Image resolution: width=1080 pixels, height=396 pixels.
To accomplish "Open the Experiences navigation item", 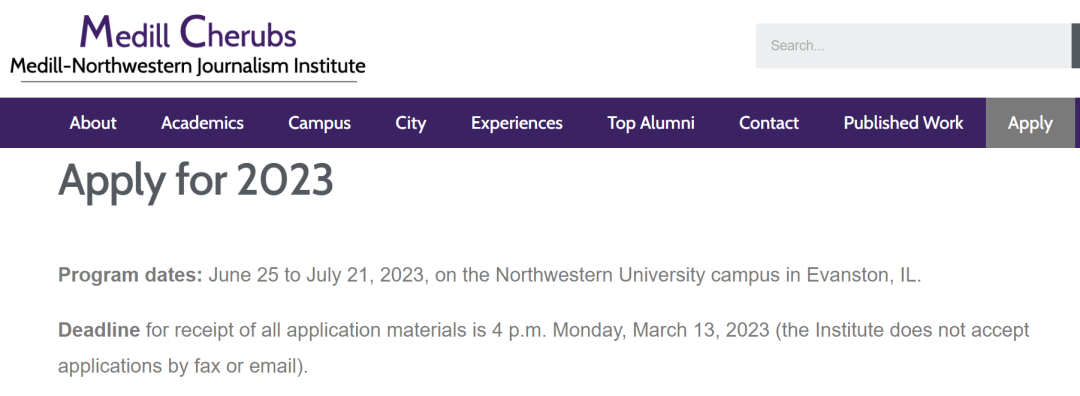I will coord(517,123).
